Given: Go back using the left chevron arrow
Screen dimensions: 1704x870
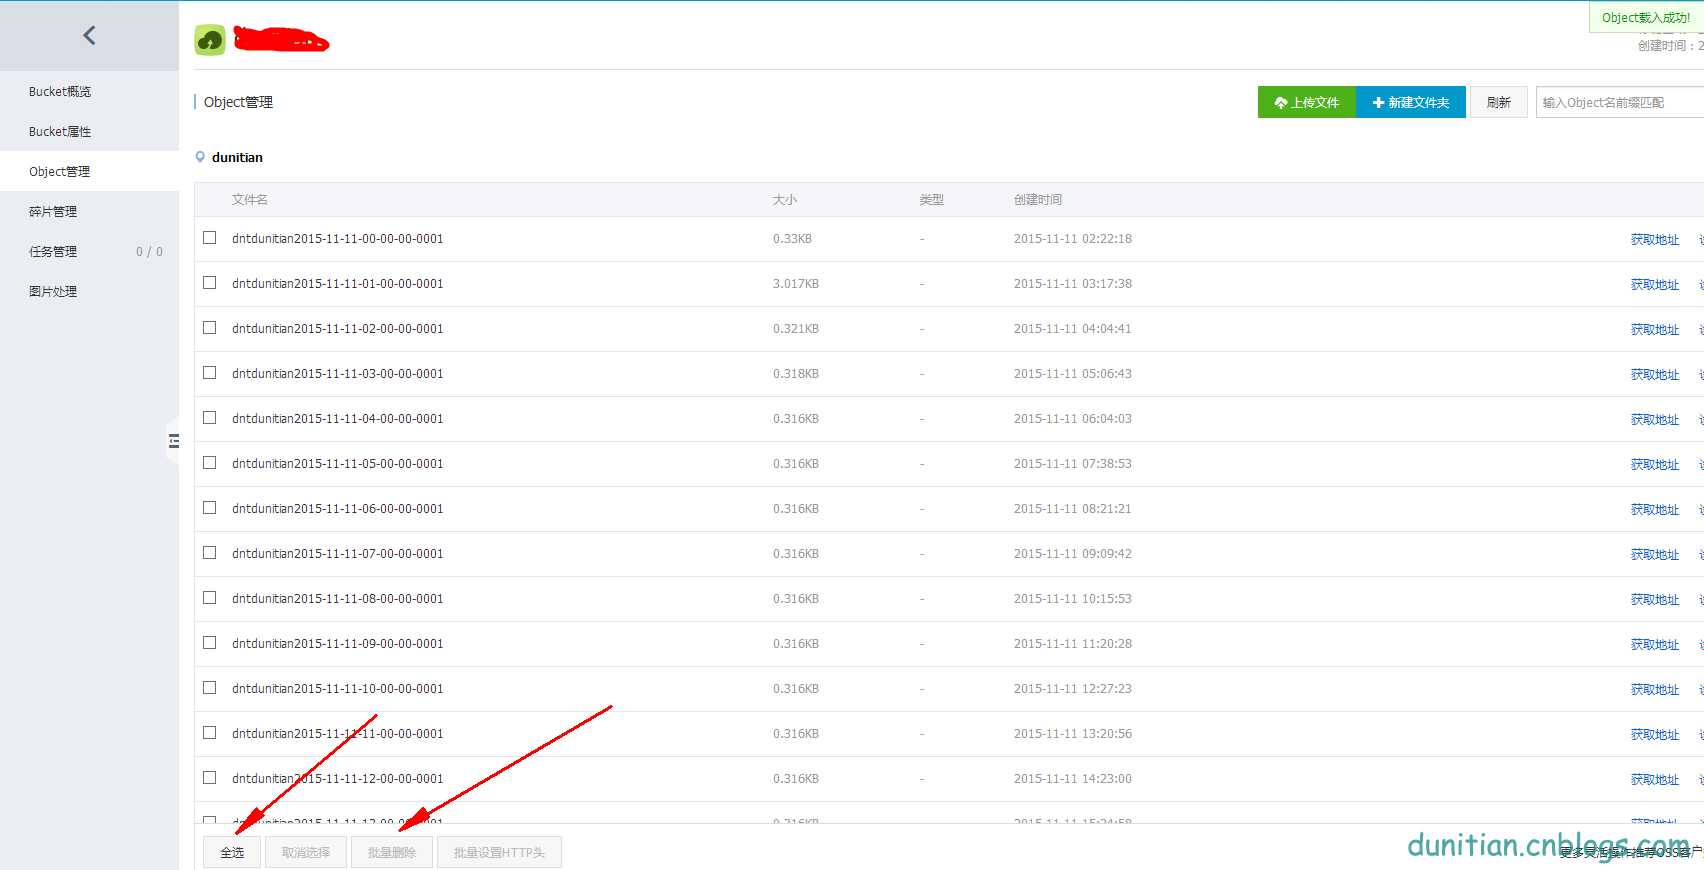Looking at the screenshot, I should click(x=89, y=36).
